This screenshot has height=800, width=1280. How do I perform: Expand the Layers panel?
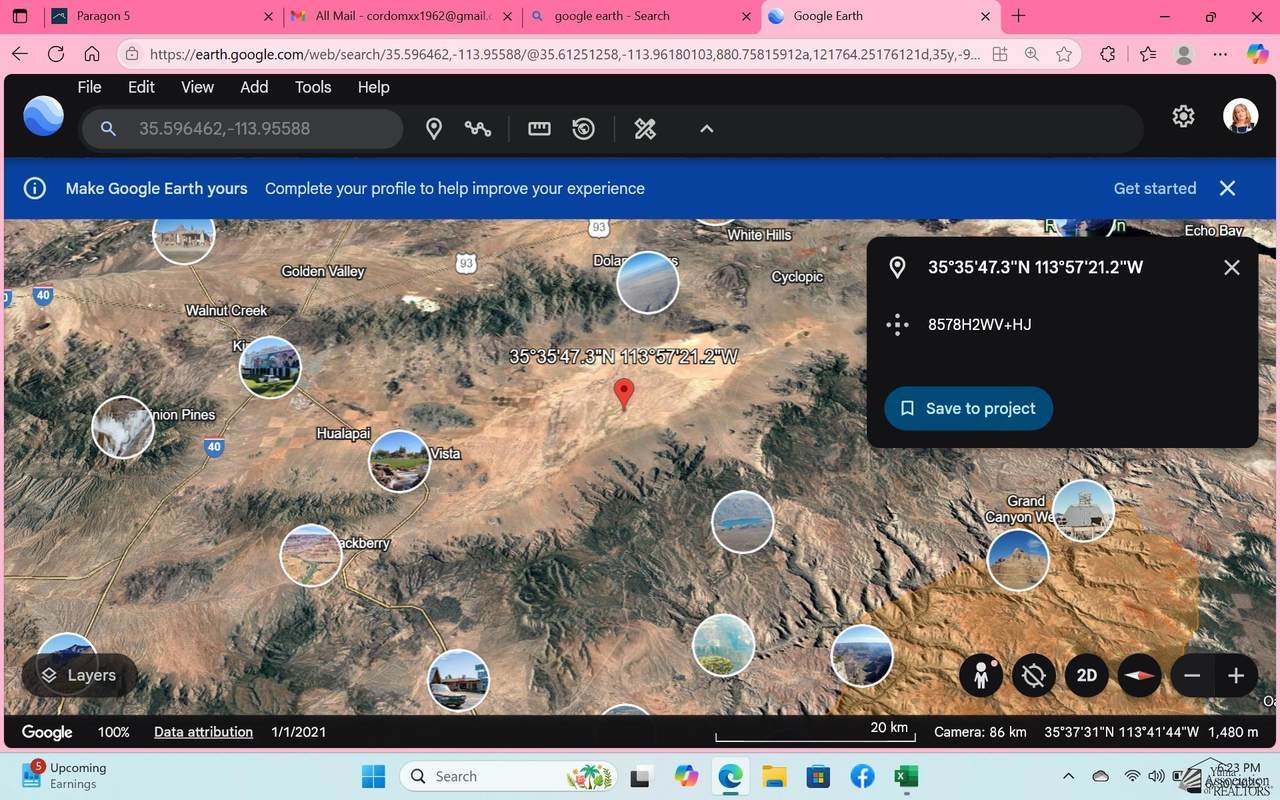pos(79,676)
